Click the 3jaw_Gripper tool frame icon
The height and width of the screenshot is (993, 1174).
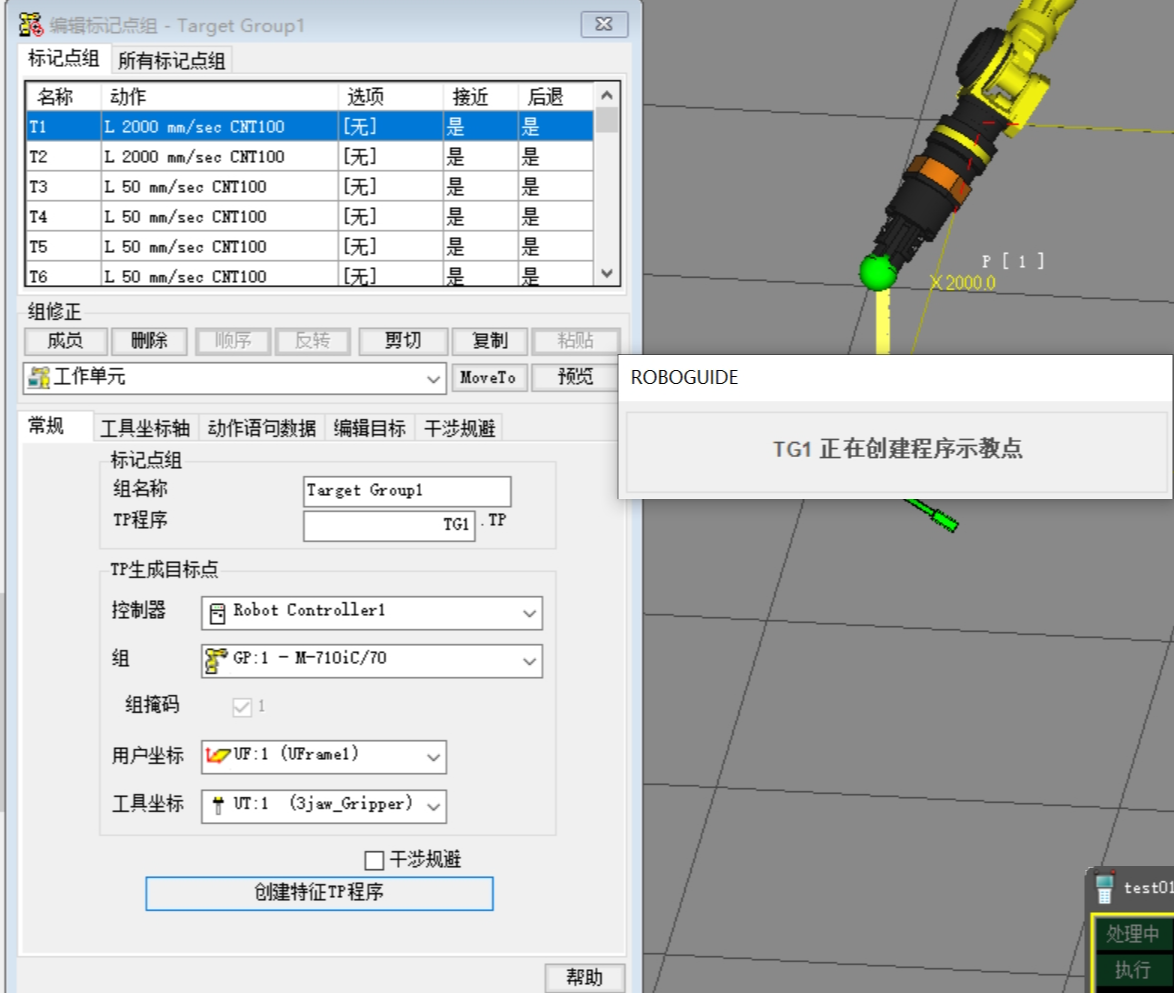click(220, 805)
